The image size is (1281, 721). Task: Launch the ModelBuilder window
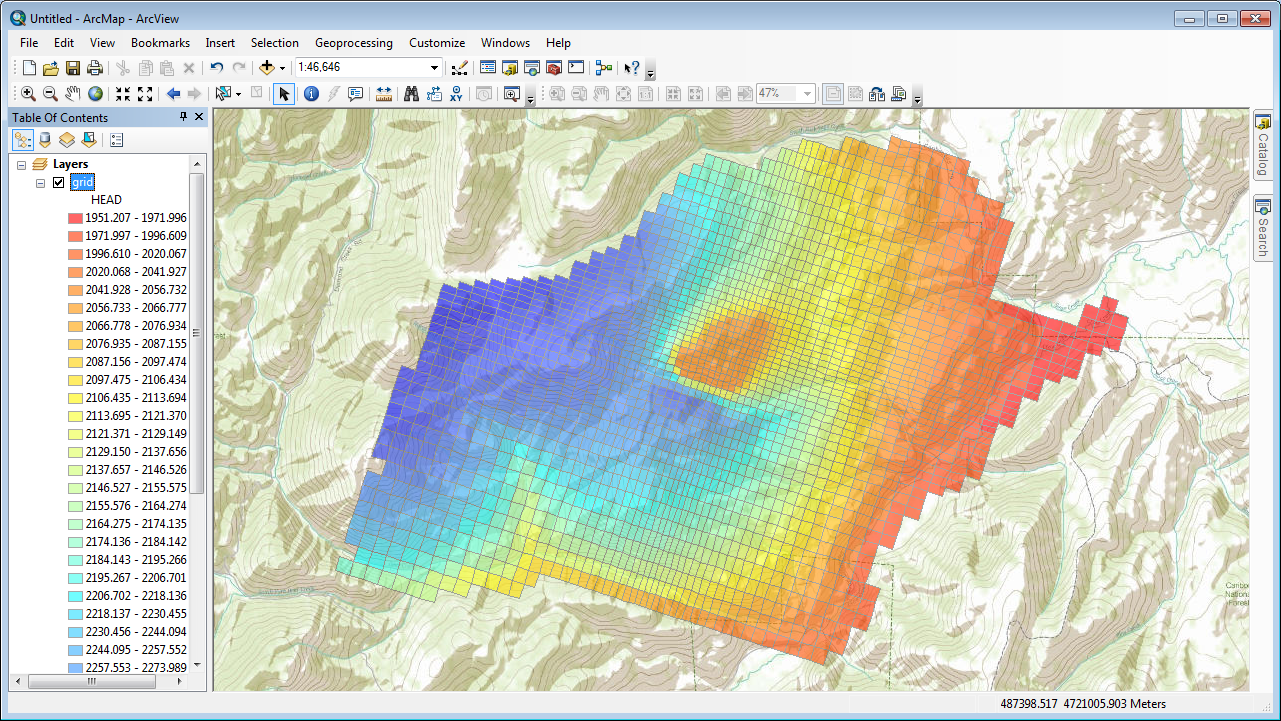(x=603, y=68)
